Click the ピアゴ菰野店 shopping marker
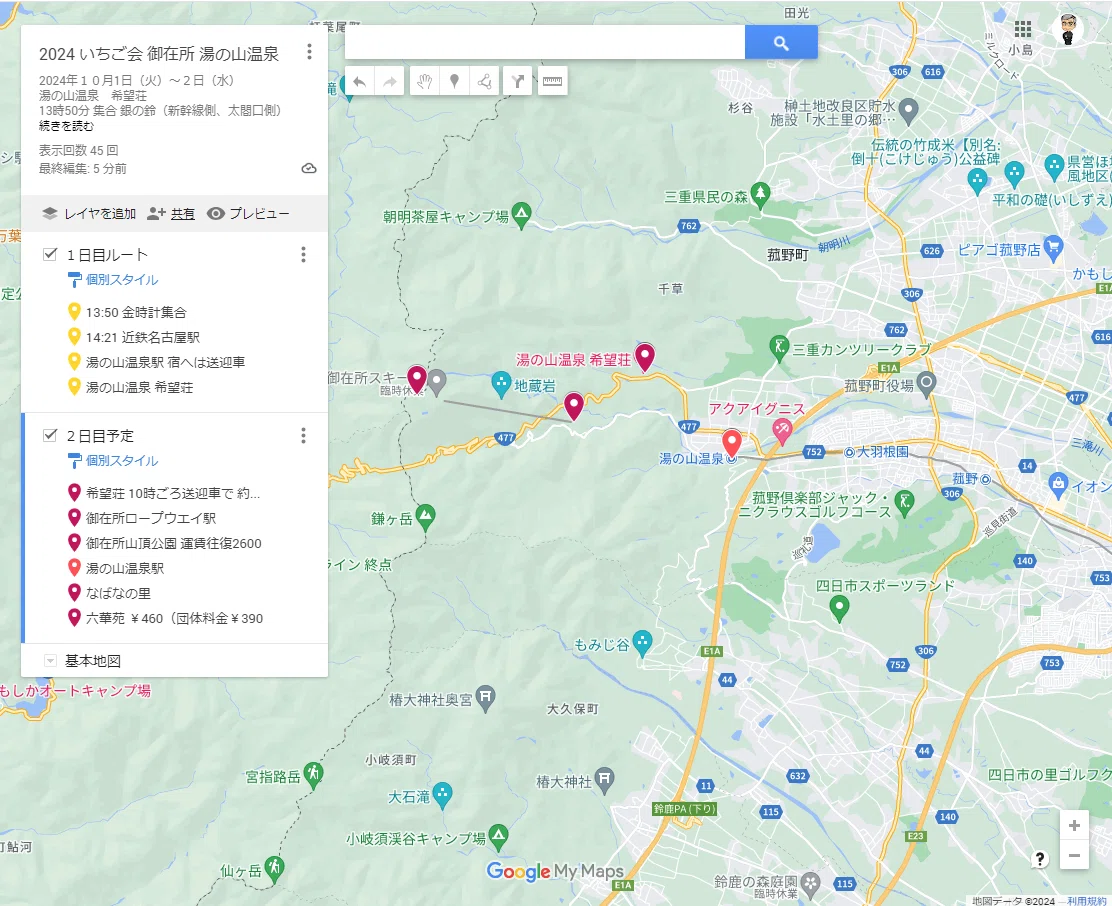 [1054, 247]
